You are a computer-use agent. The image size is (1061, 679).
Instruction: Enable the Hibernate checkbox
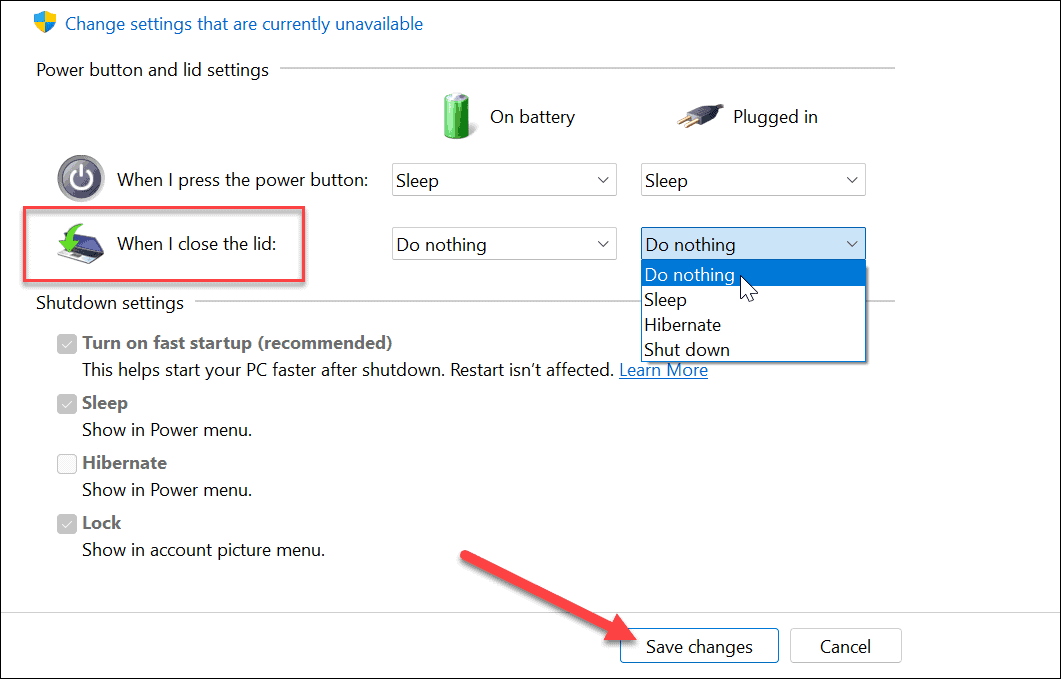click(67, 464)
